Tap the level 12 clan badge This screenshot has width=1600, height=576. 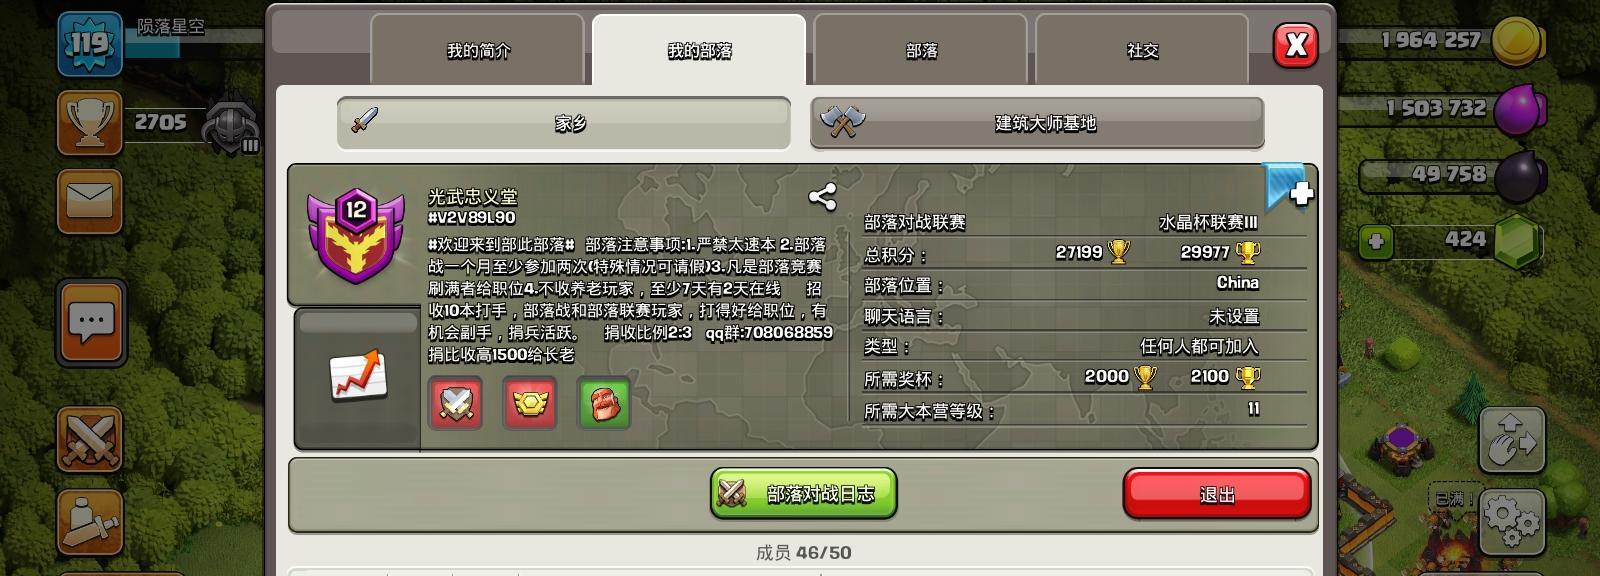[x=356, y=237]
